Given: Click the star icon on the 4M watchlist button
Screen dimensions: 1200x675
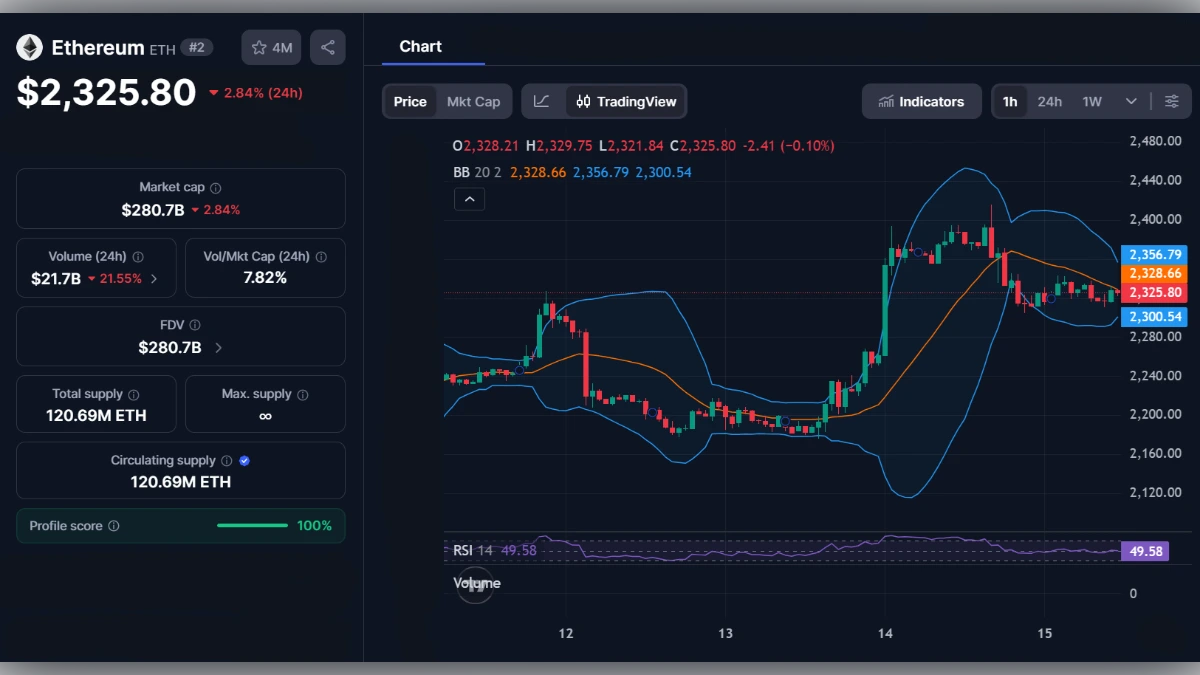Looking at the screenshot, I should (x=258, y=46).
